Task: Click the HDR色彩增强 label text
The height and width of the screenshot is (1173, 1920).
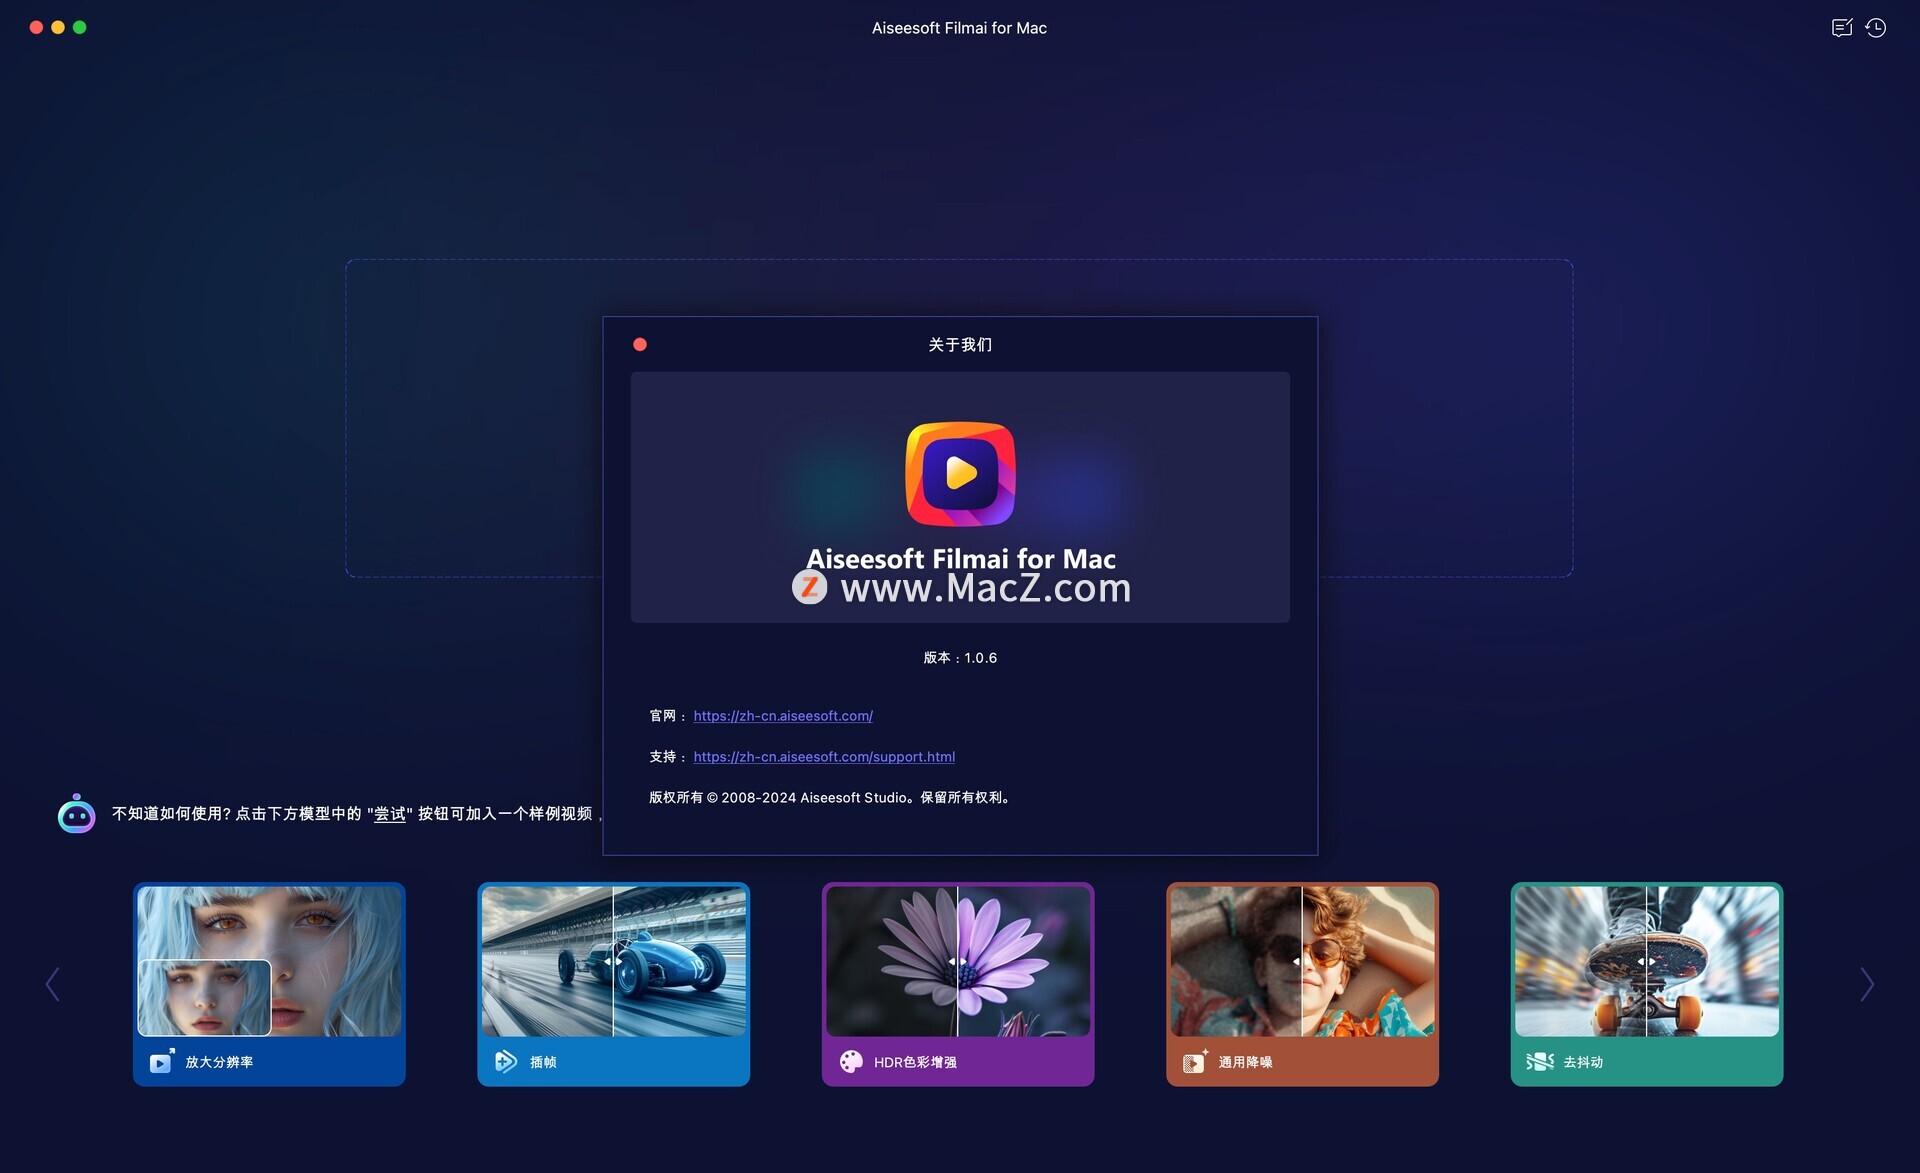Action: click(x=915, y=1062)
